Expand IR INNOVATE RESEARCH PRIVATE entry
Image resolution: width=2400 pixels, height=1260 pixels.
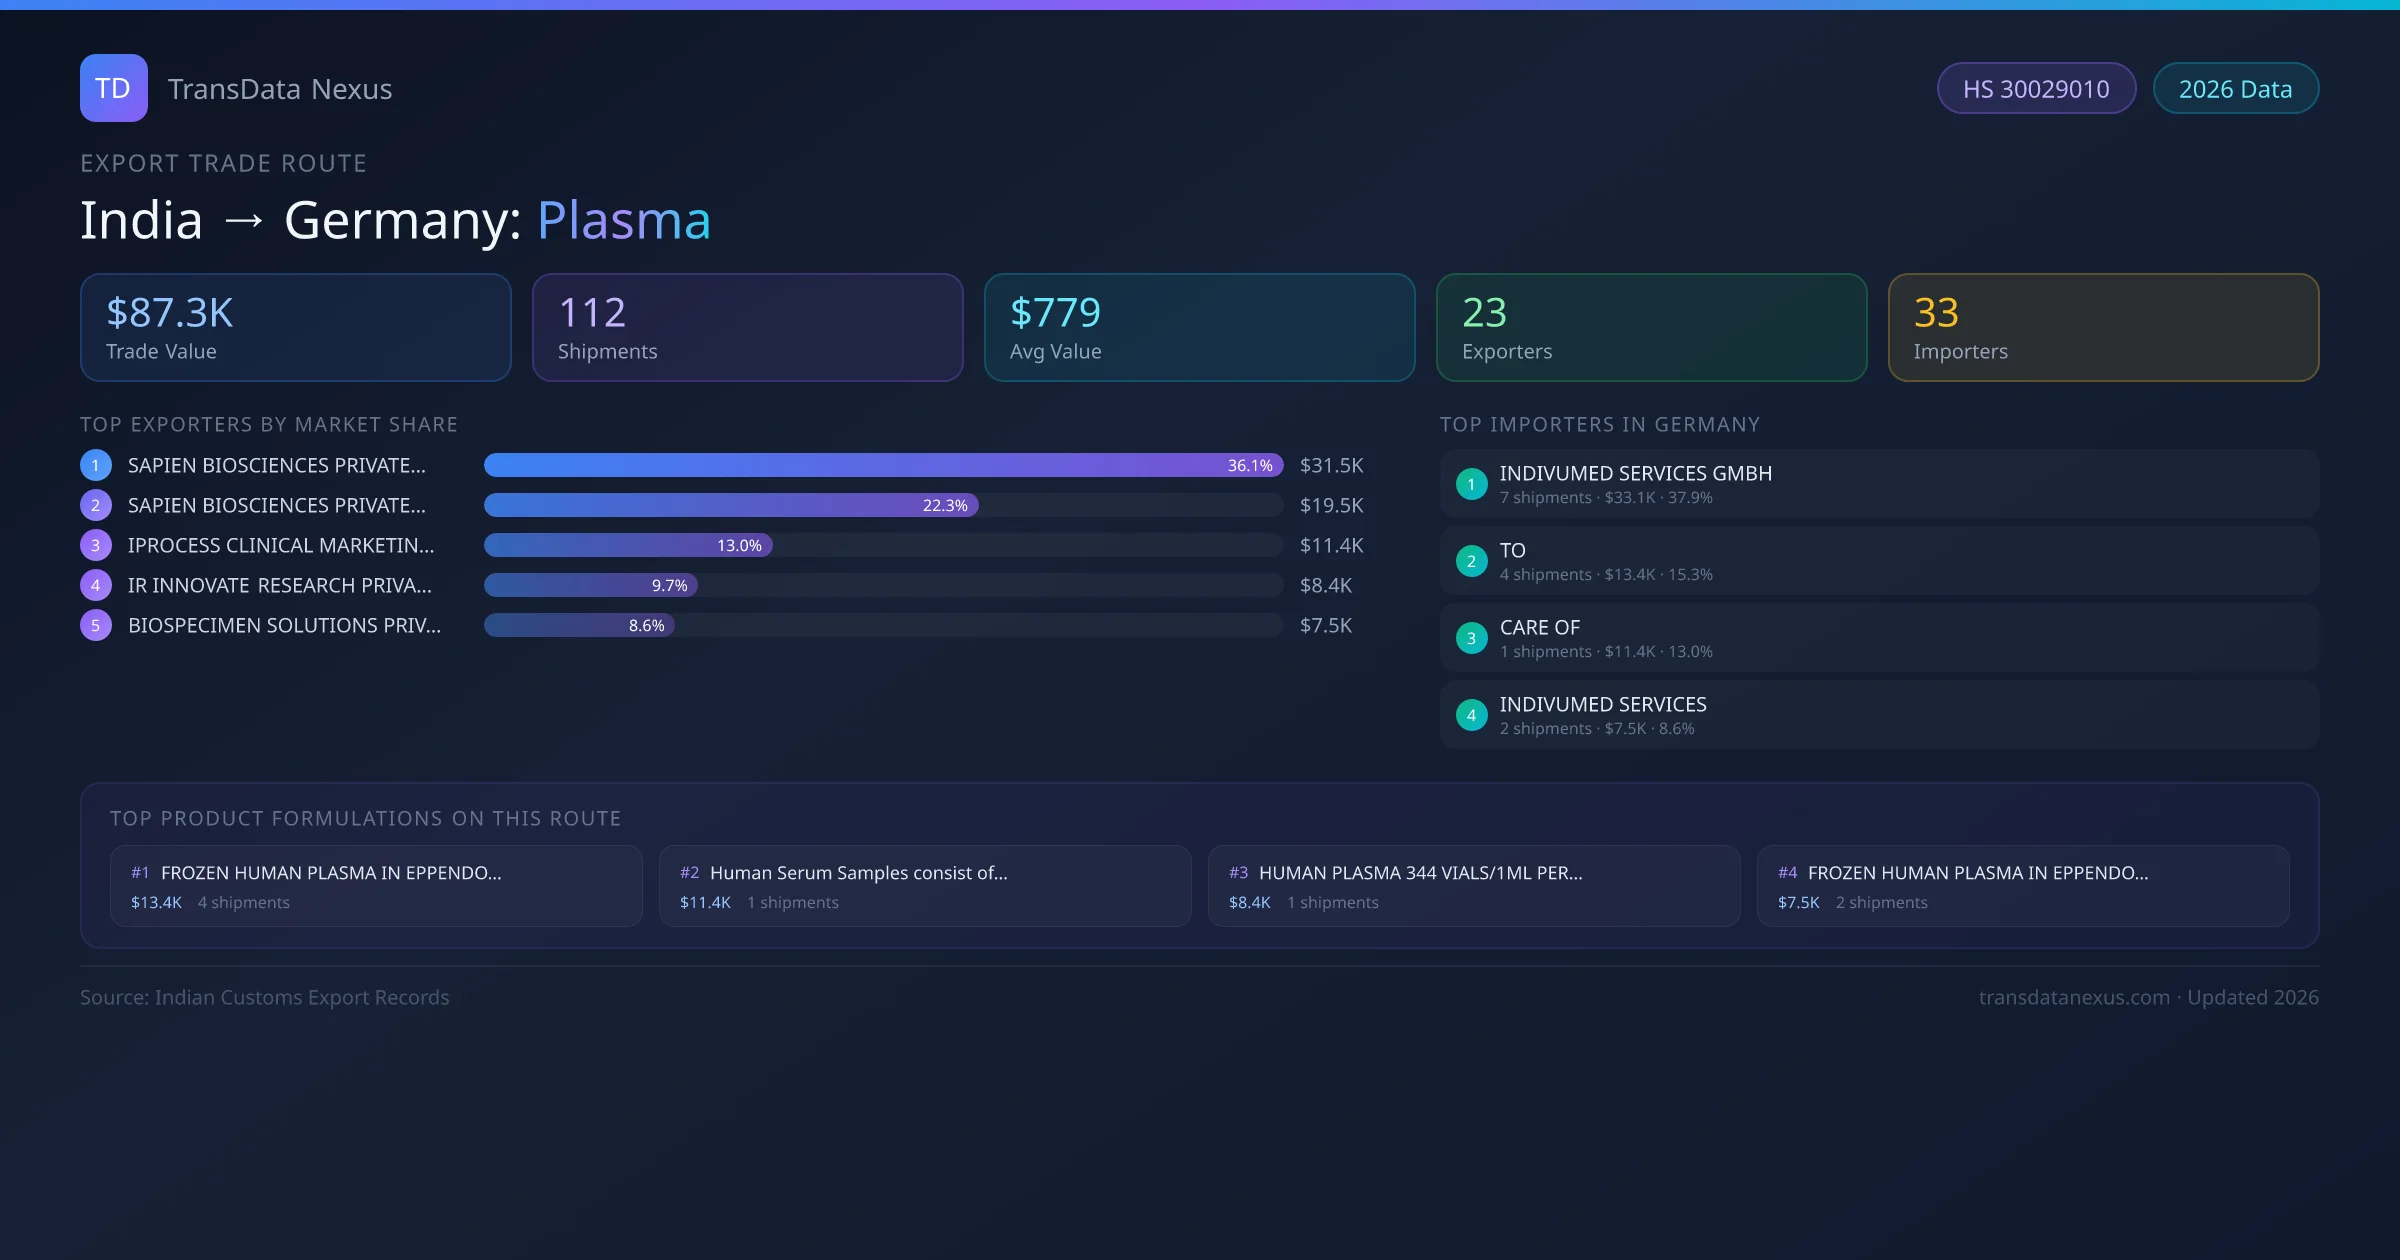[x=279, y=585]
